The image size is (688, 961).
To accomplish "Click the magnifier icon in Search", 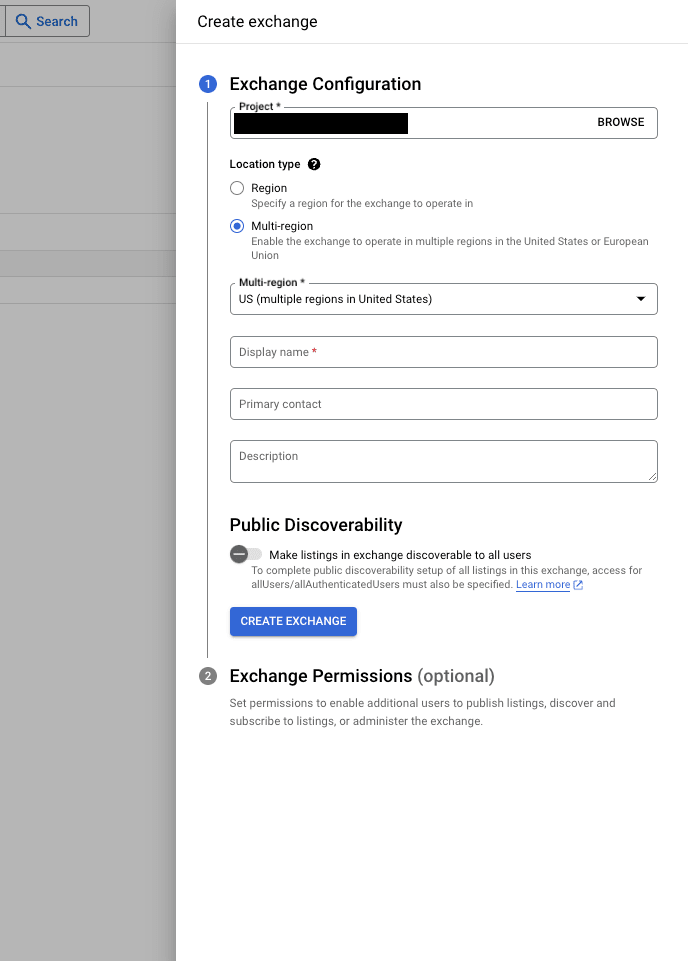I will (23, 21).
